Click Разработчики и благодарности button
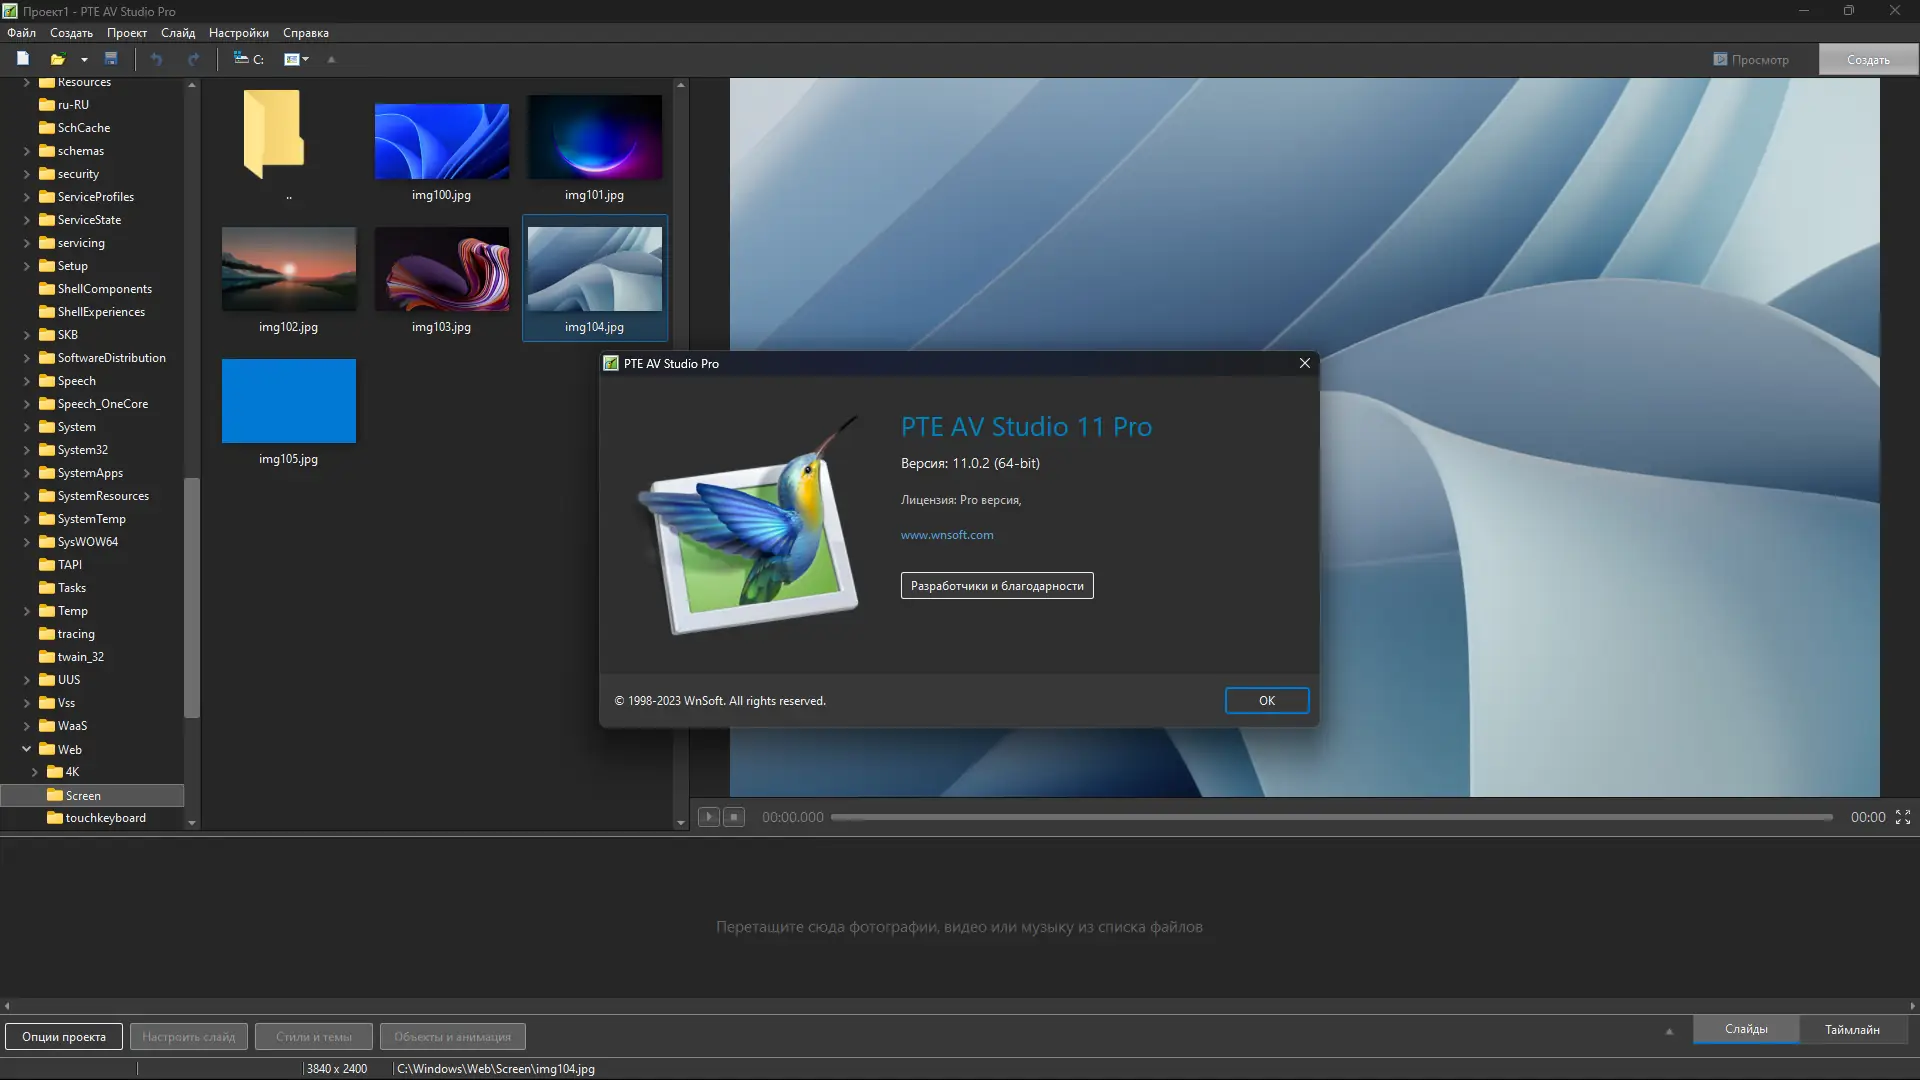 [x=996, y=586]
